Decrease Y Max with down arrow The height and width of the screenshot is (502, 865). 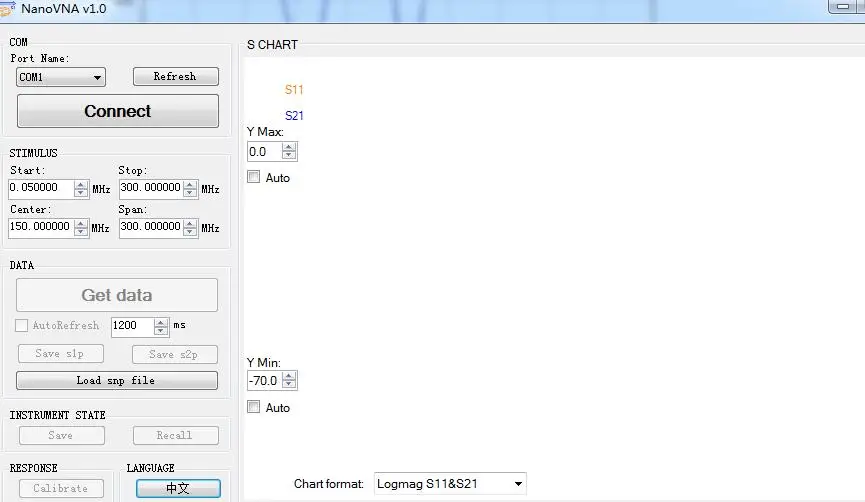(x=289, y=156)
